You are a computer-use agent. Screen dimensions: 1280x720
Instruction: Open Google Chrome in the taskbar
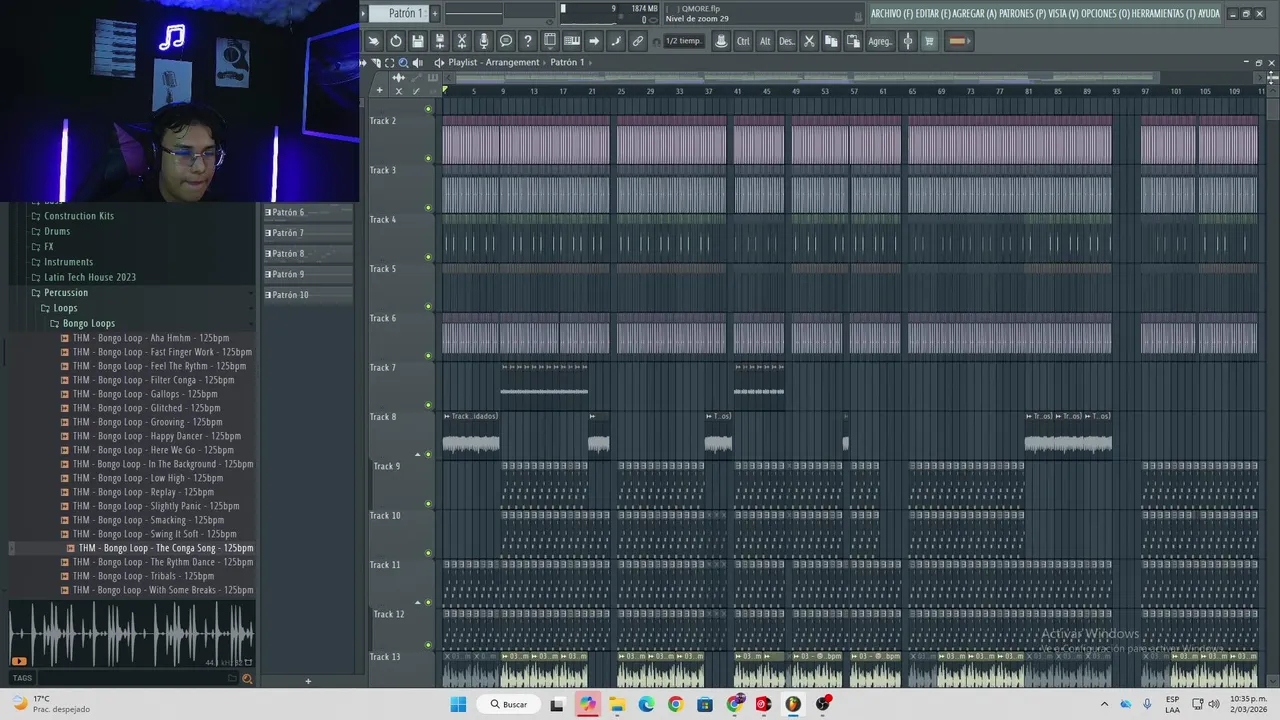[x=675, y=704]
